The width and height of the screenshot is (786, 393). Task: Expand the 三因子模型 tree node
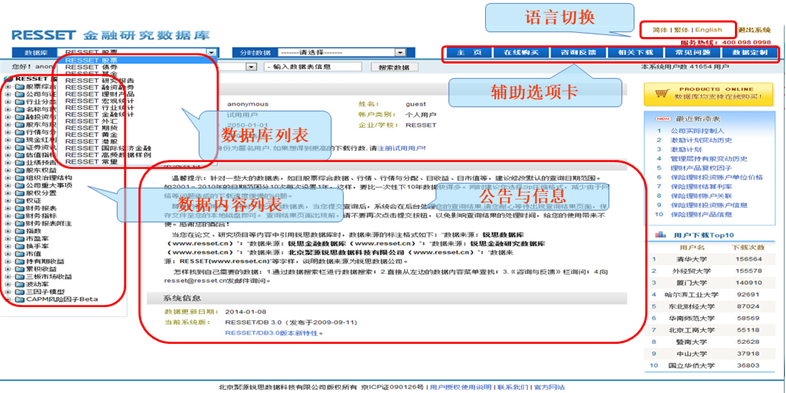8,292
